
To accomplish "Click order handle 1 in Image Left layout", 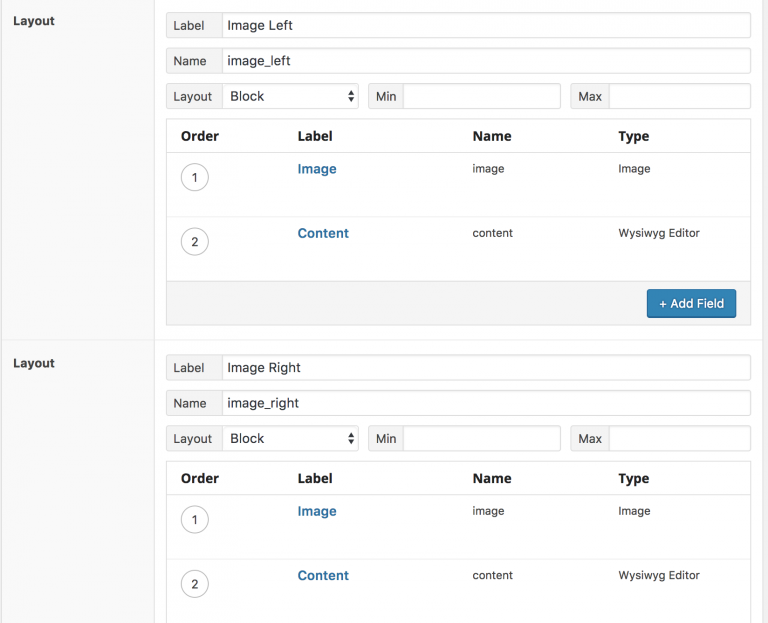I will pyautogui.click(x=194, y=178).
